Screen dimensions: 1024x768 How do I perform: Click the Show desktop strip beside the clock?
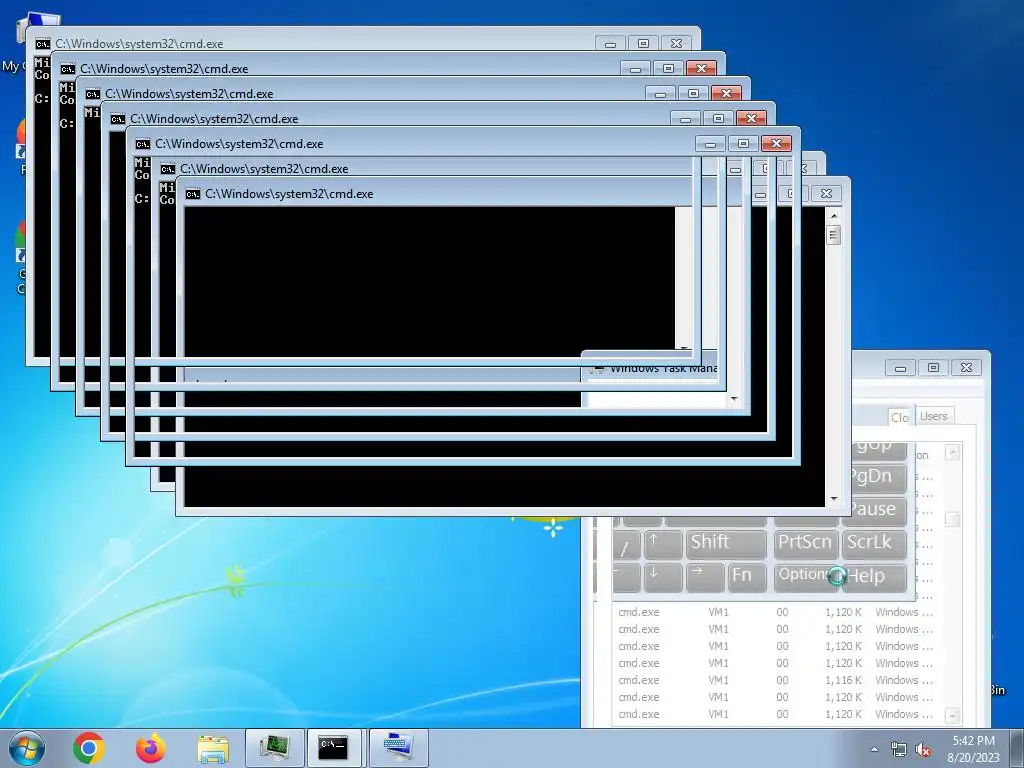click(x=1017, y=748)
